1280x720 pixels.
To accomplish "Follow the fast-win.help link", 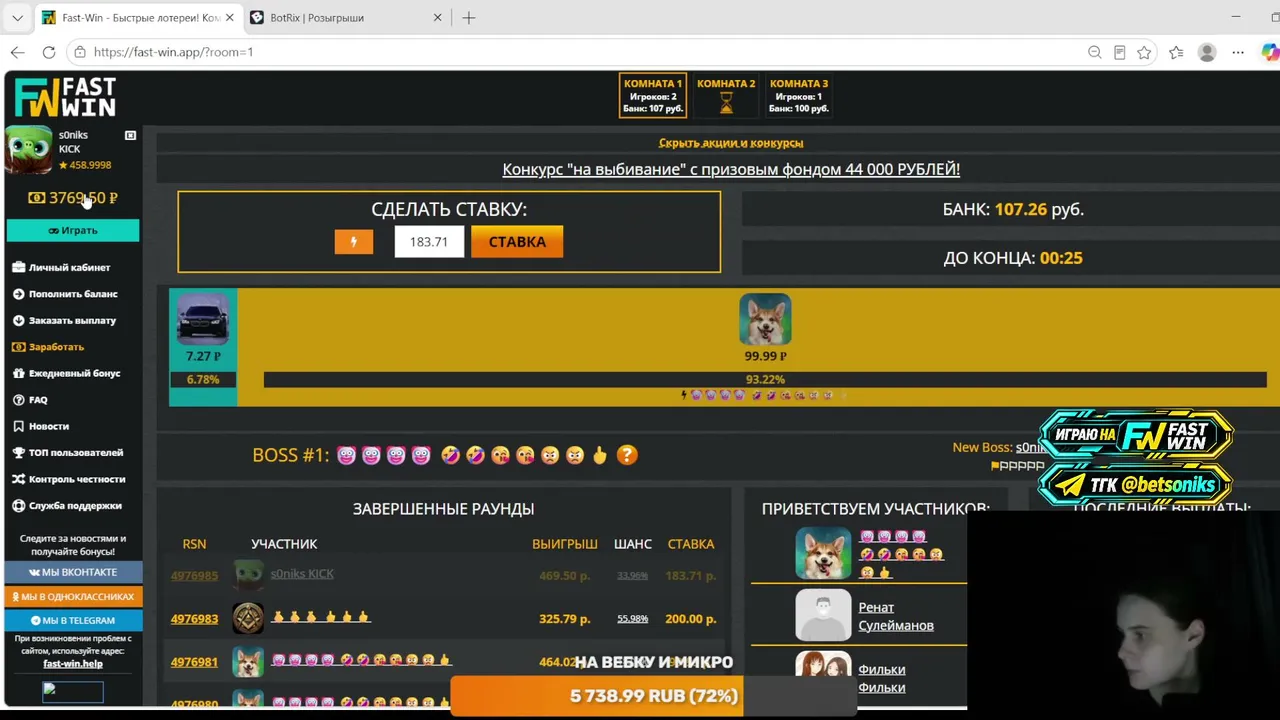I will pyautogui.click(x=73, y=664).
